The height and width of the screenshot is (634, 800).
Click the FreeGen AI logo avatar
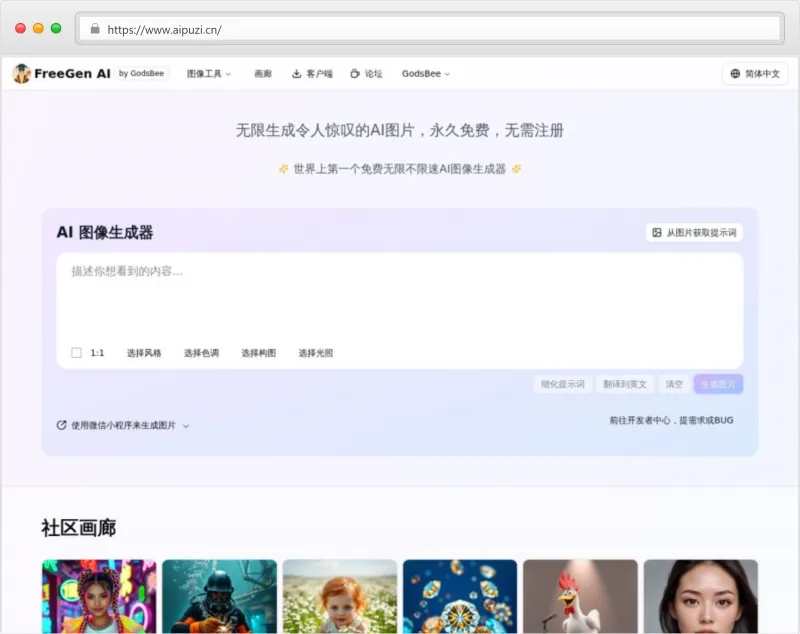[22, 74]
